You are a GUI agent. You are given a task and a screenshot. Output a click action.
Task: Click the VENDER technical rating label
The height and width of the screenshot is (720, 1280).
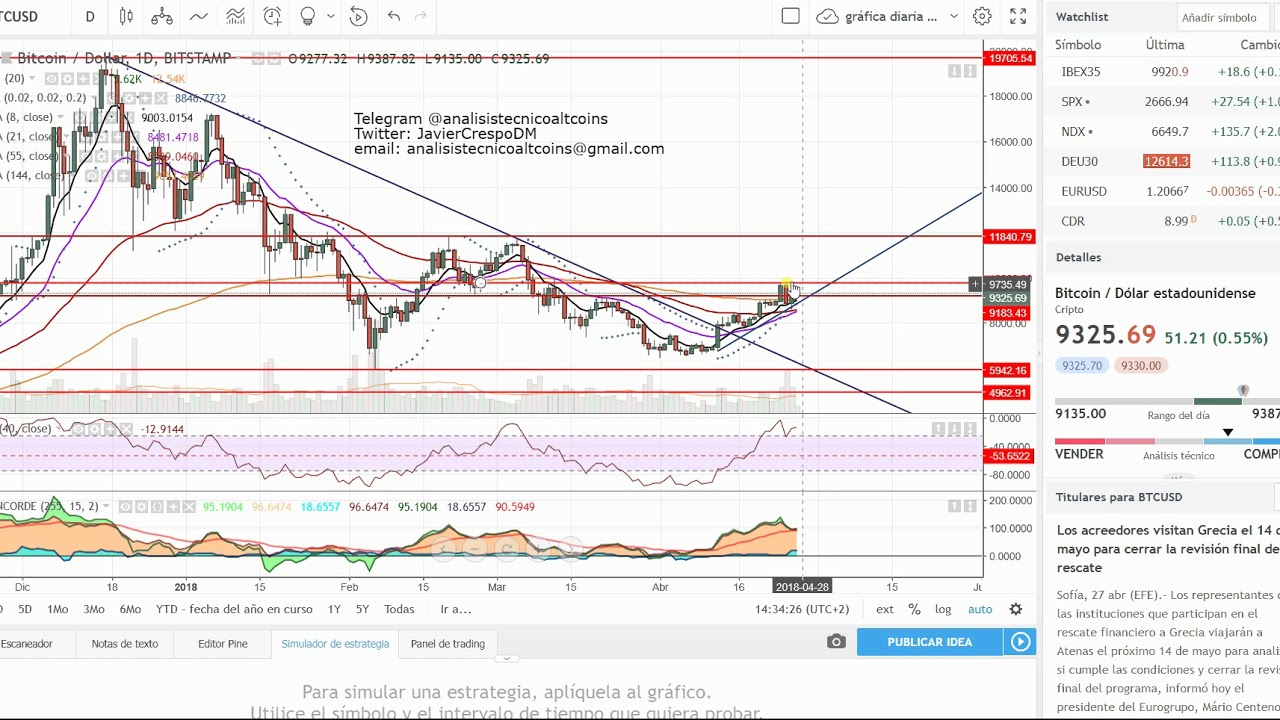(x=1079, y=454)
